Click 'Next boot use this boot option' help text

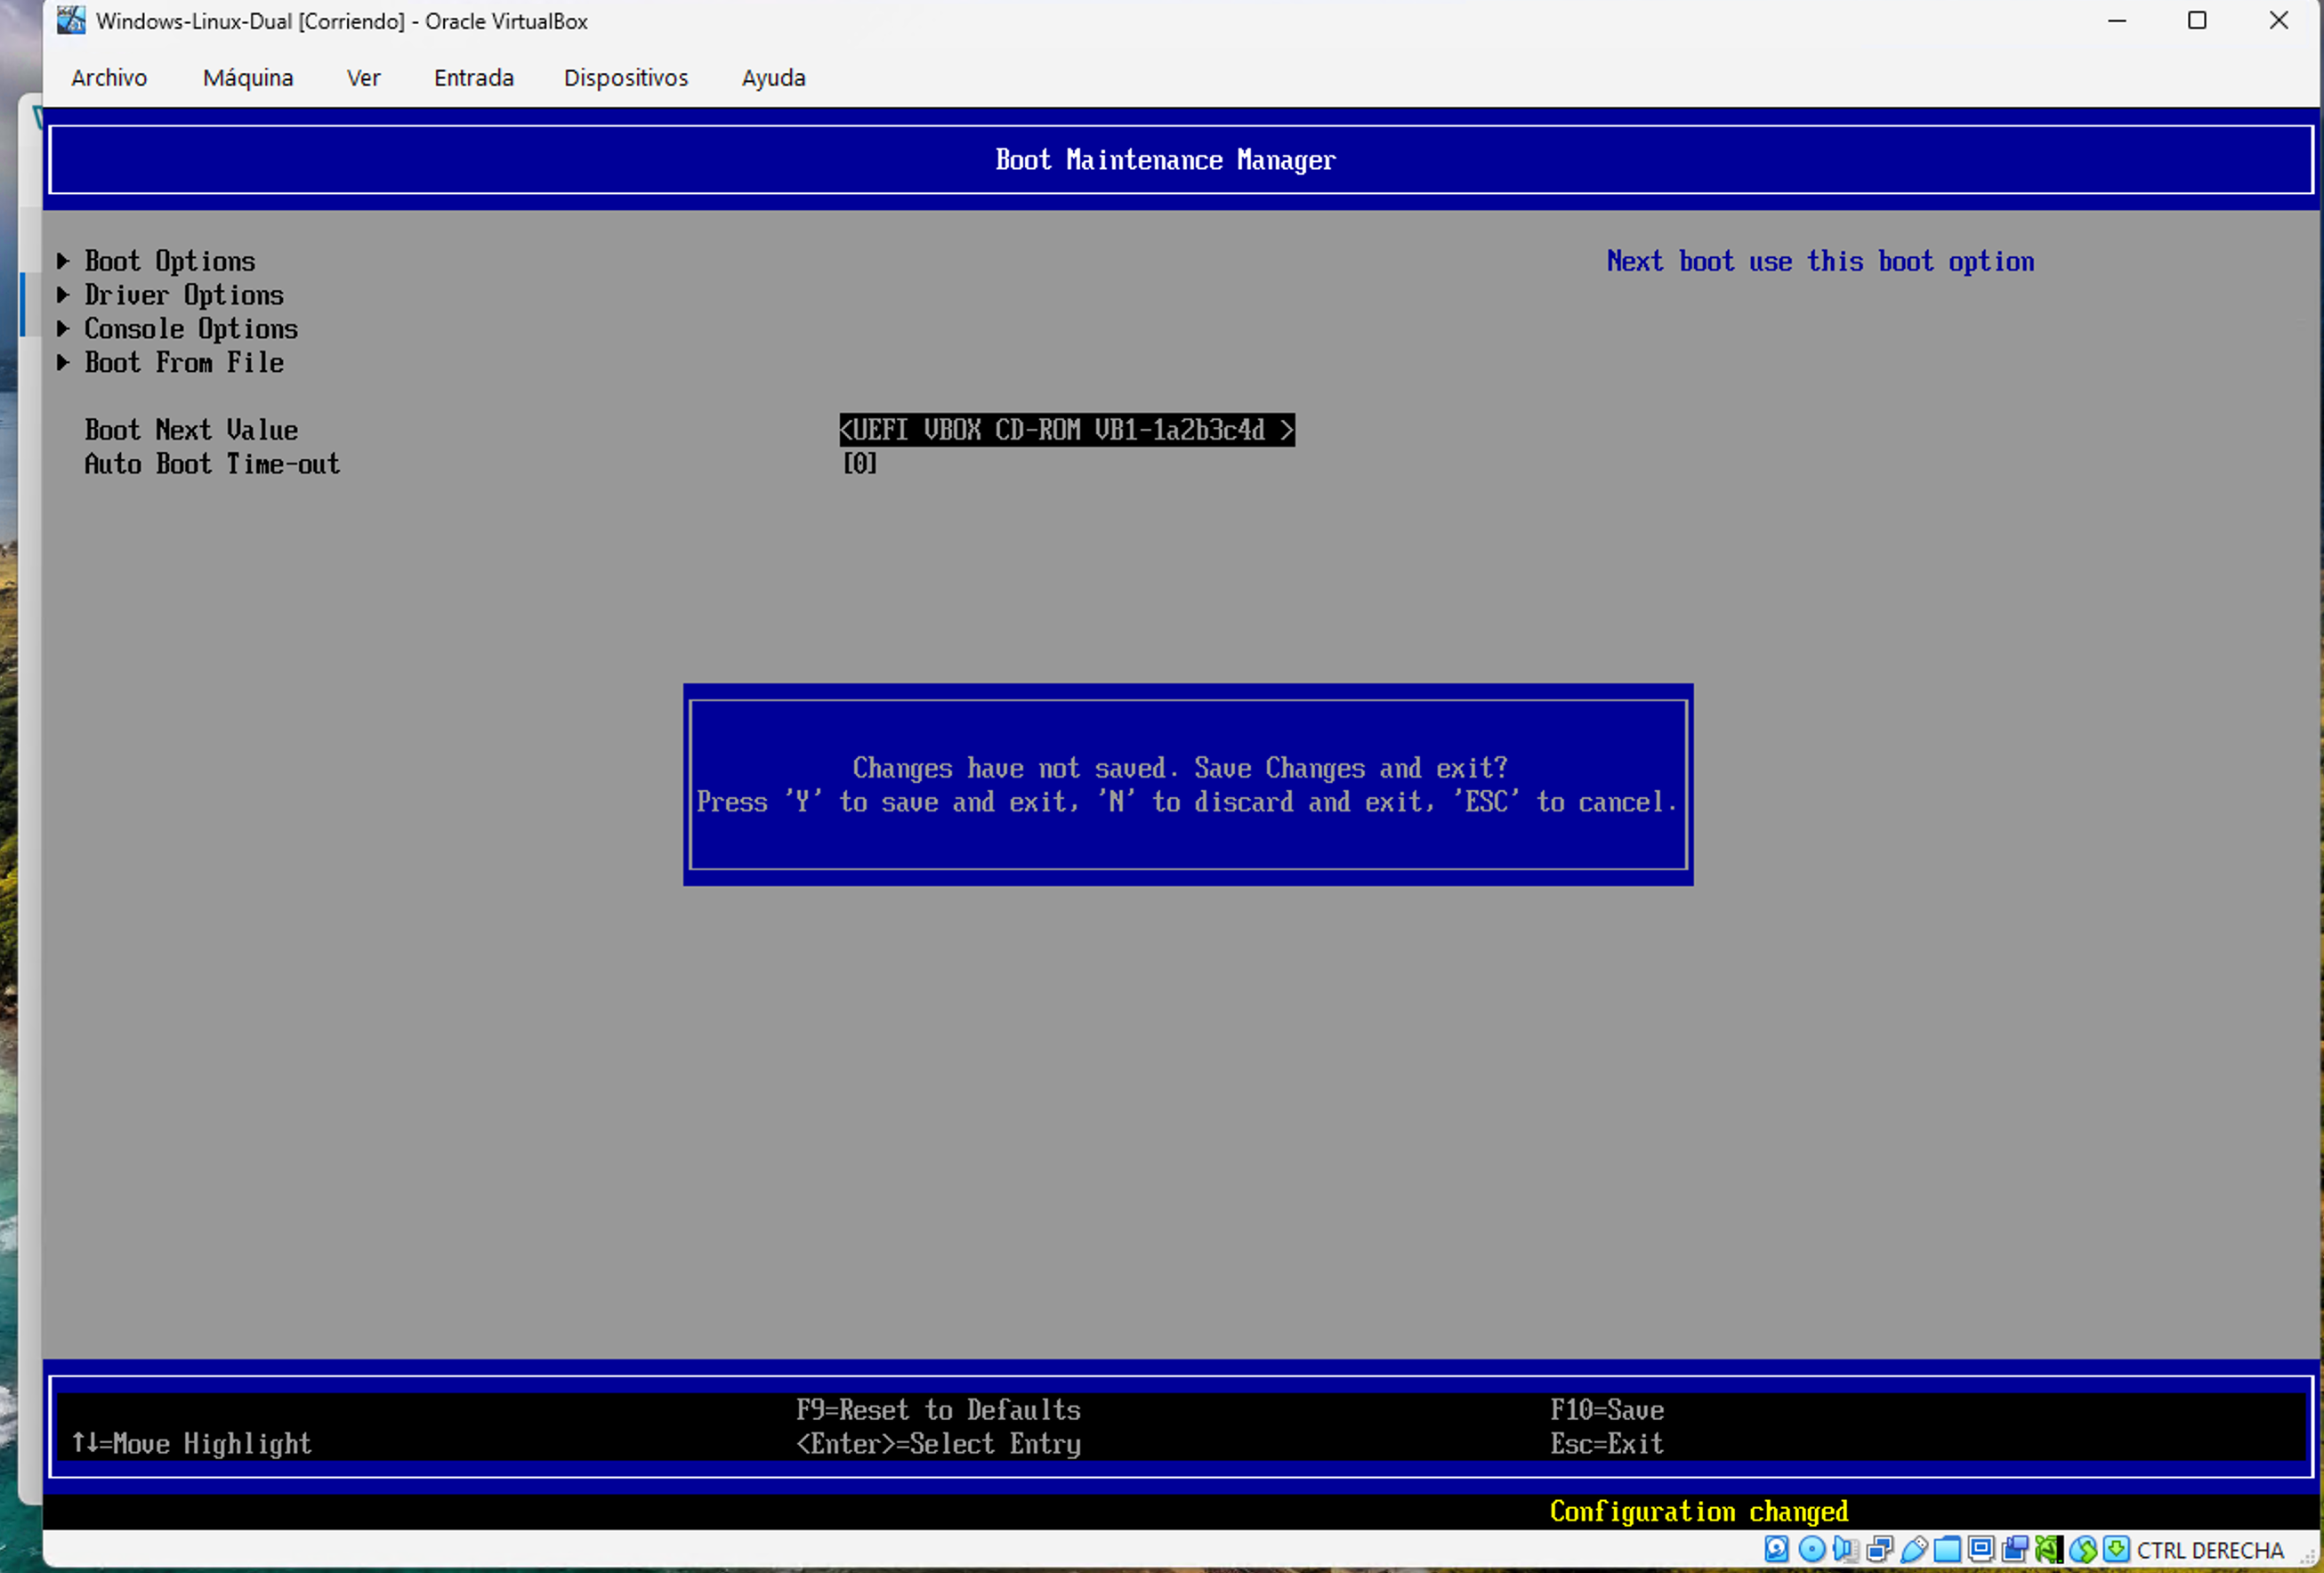click(x=1820, y=262)
